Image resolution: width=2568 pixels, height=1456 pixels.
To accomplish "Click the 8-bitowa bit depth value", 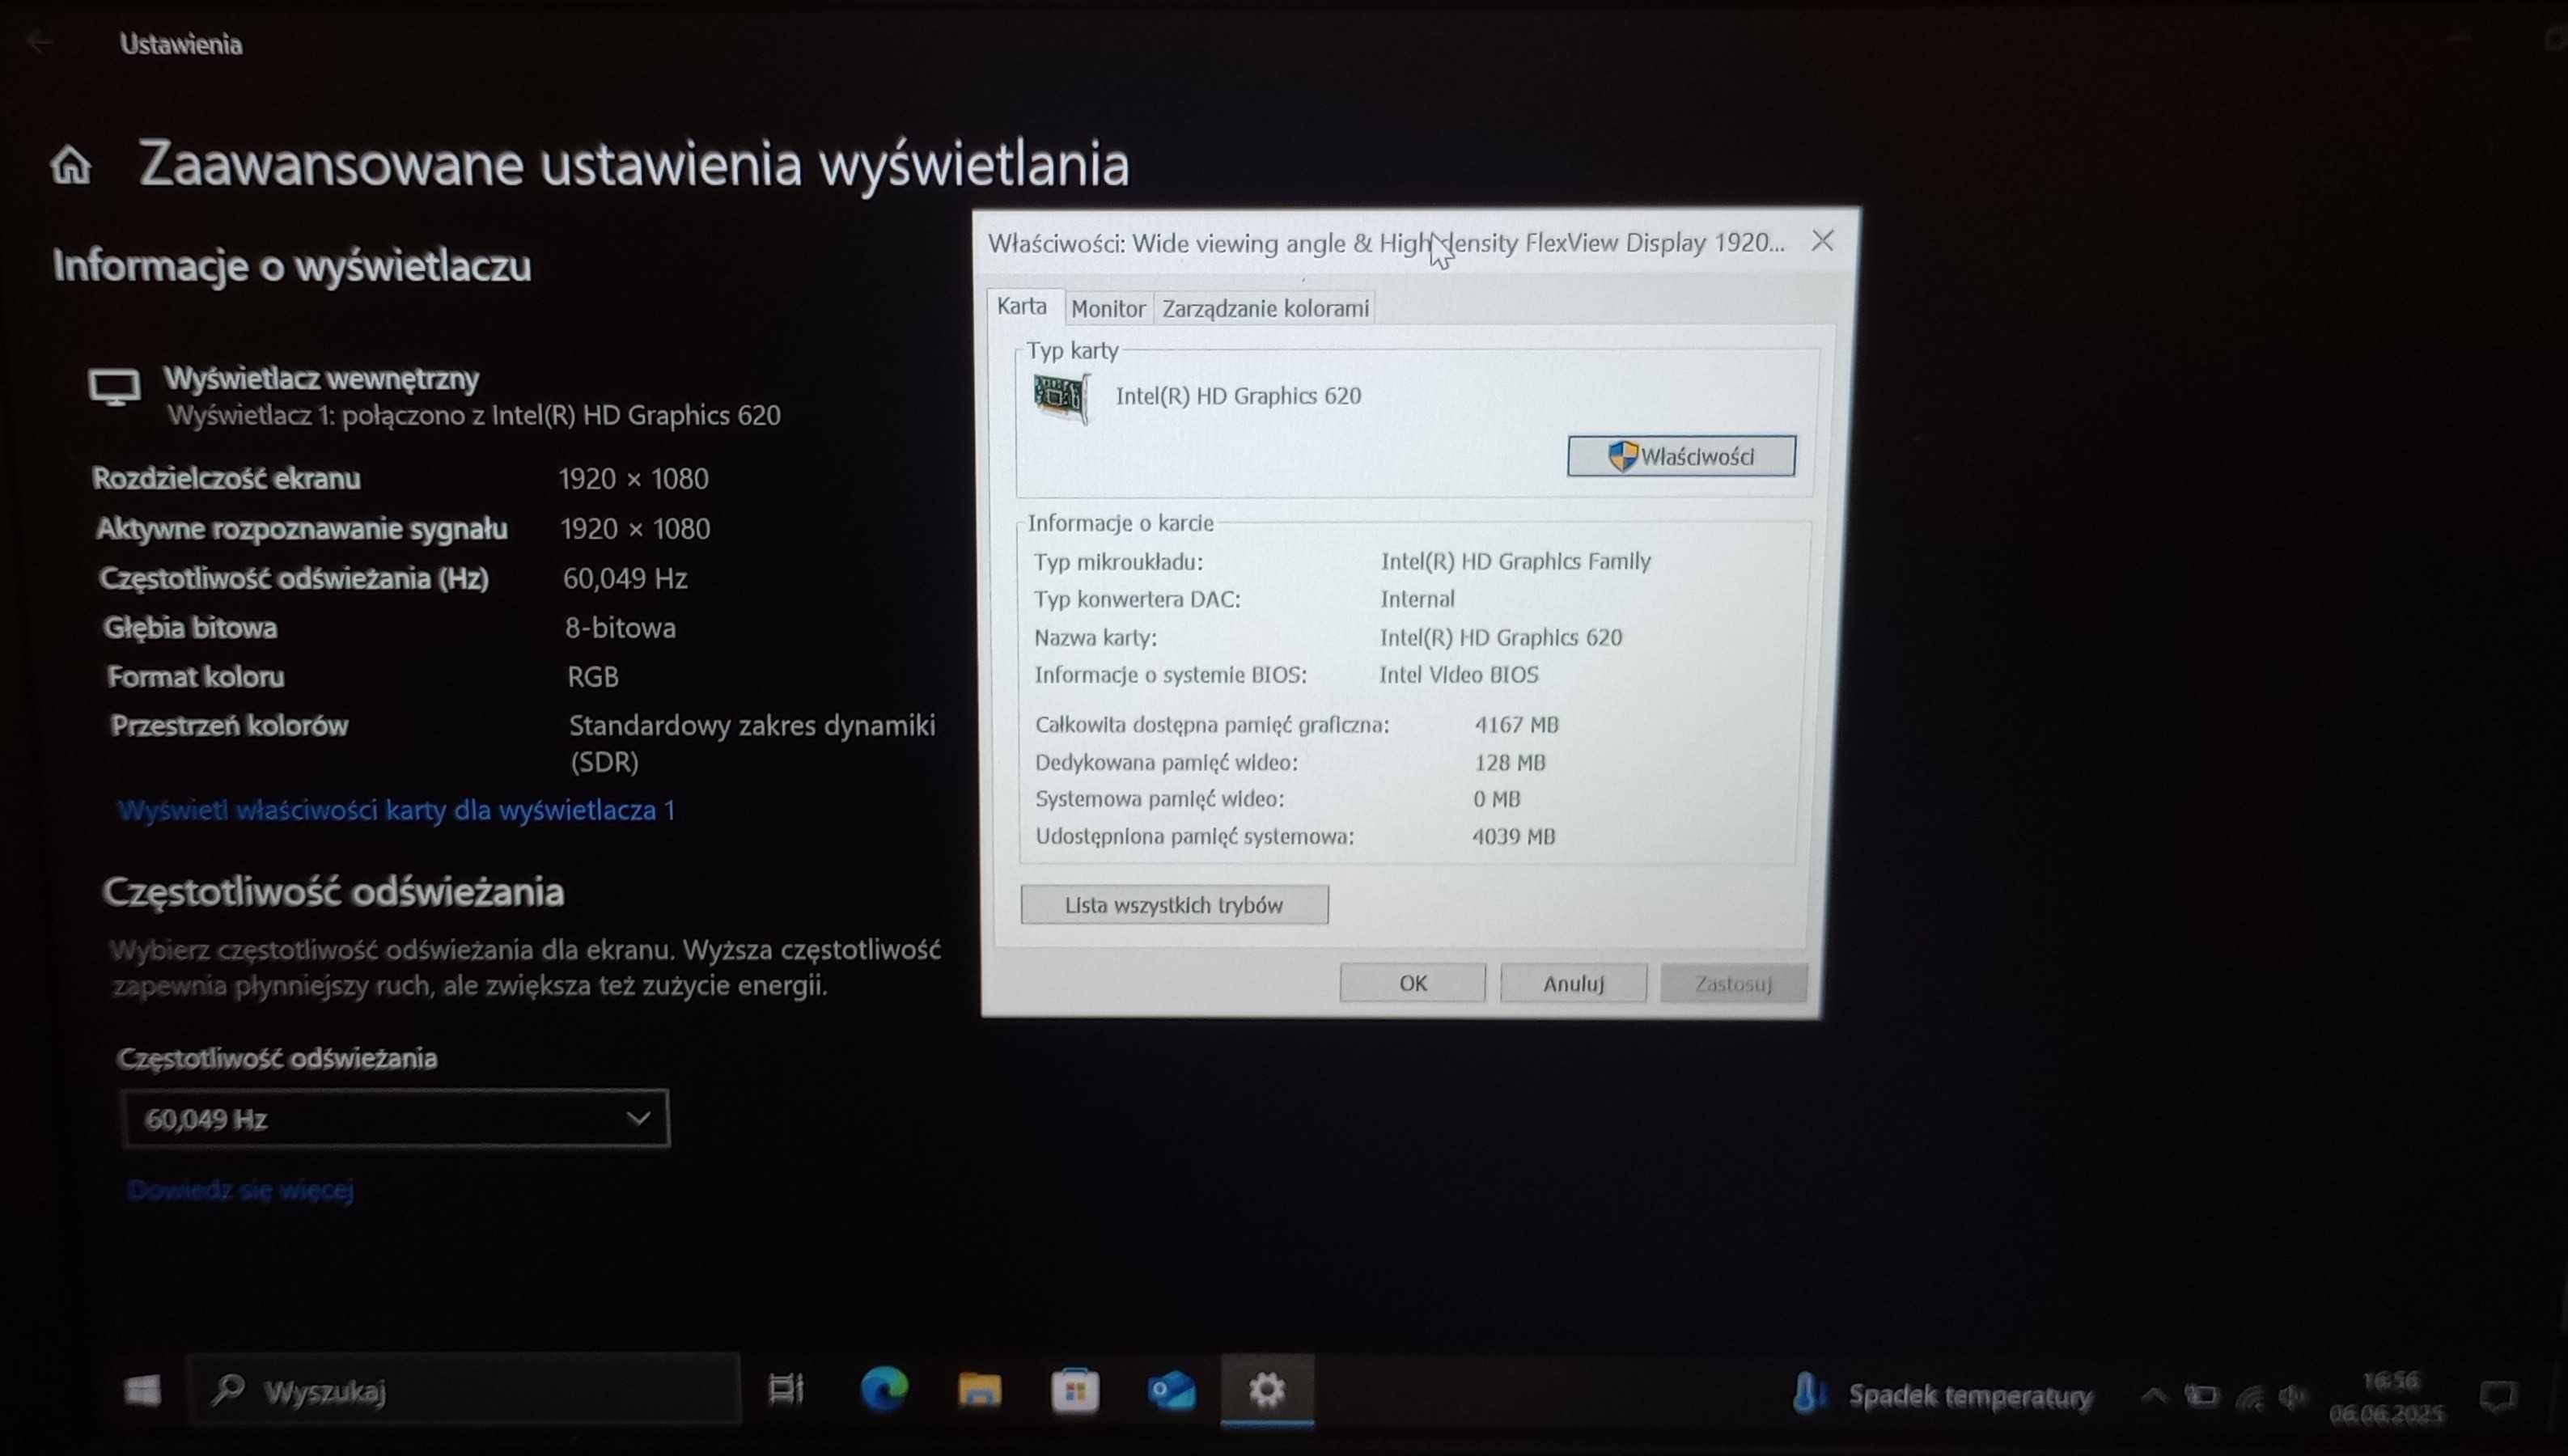I will pyautogui.click(x=620, y=627).
